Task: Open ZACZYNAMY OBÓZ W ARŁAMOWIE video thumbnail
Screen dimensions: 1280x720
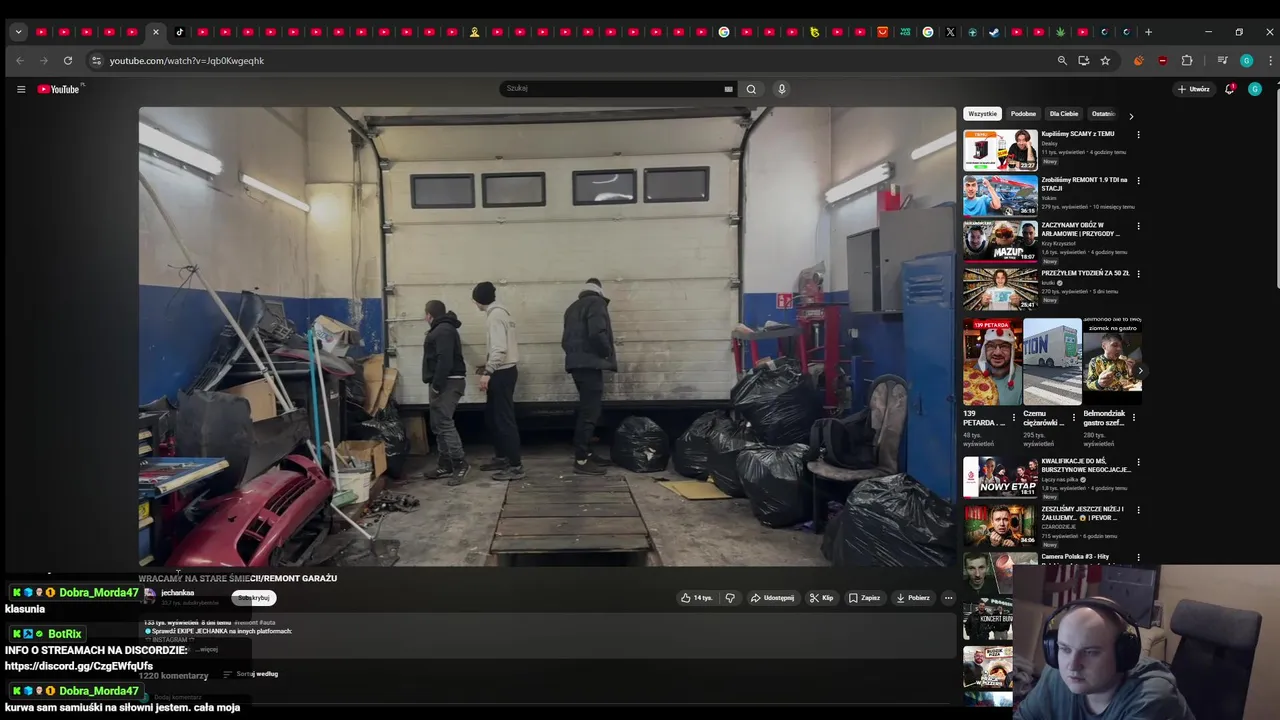Action: click(1000, 243)
